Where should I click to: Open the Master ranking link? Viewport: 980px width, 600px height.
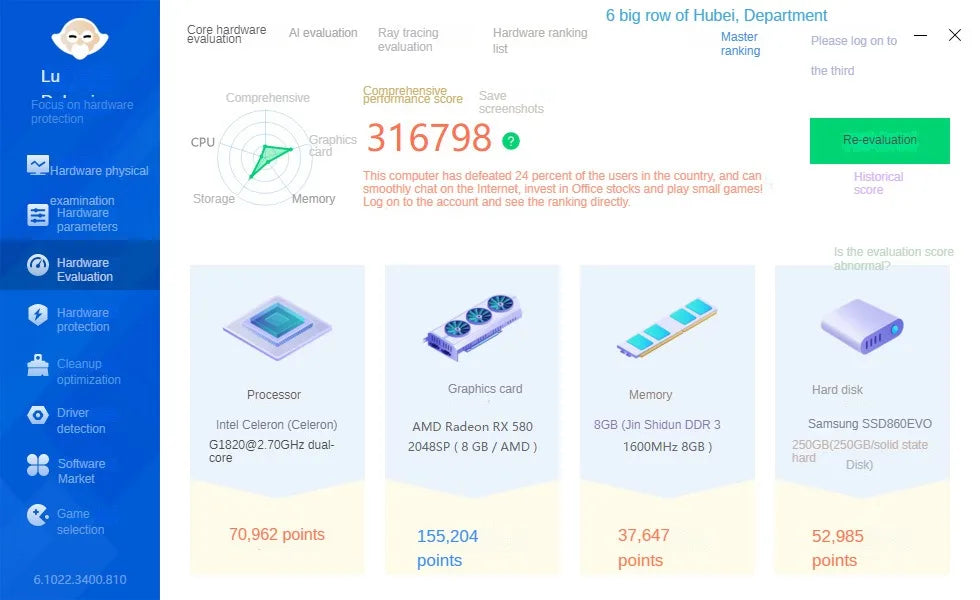tap(741, 44)
